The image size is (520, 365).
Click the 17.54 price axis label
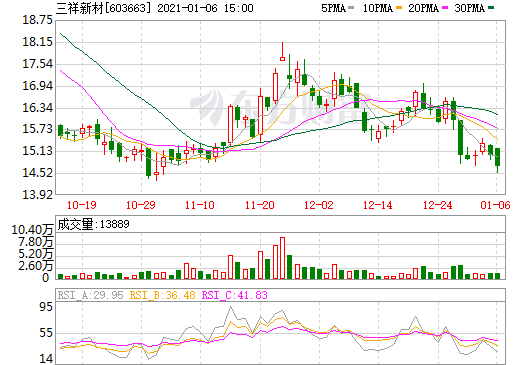[38, 64]
